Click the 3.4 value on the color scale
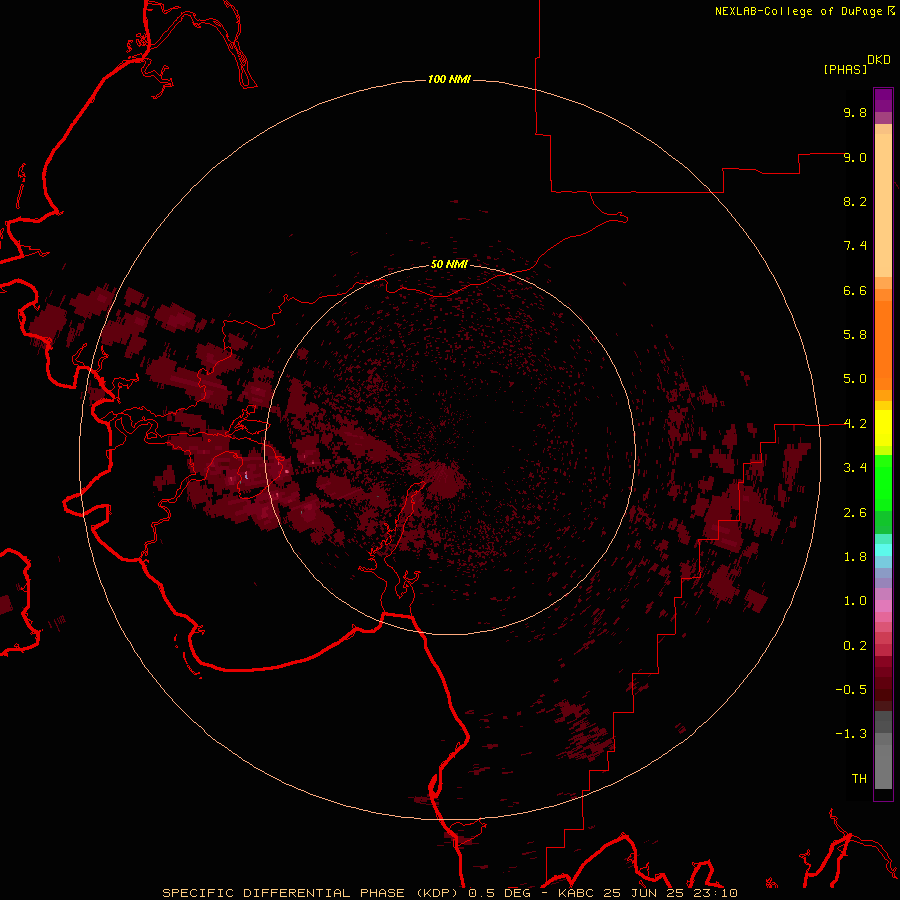Image resolution: width=900 pixels, height=900 pixels. 855,468
